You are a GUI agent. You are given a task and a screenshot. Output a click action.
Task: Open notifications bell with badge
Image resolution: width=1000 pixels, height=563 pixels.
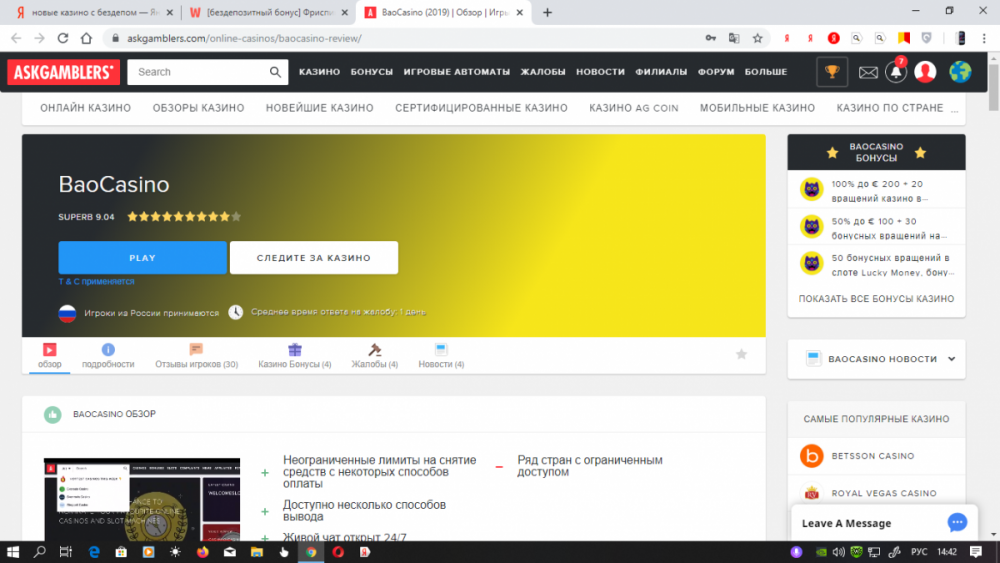tap(895, 72)
